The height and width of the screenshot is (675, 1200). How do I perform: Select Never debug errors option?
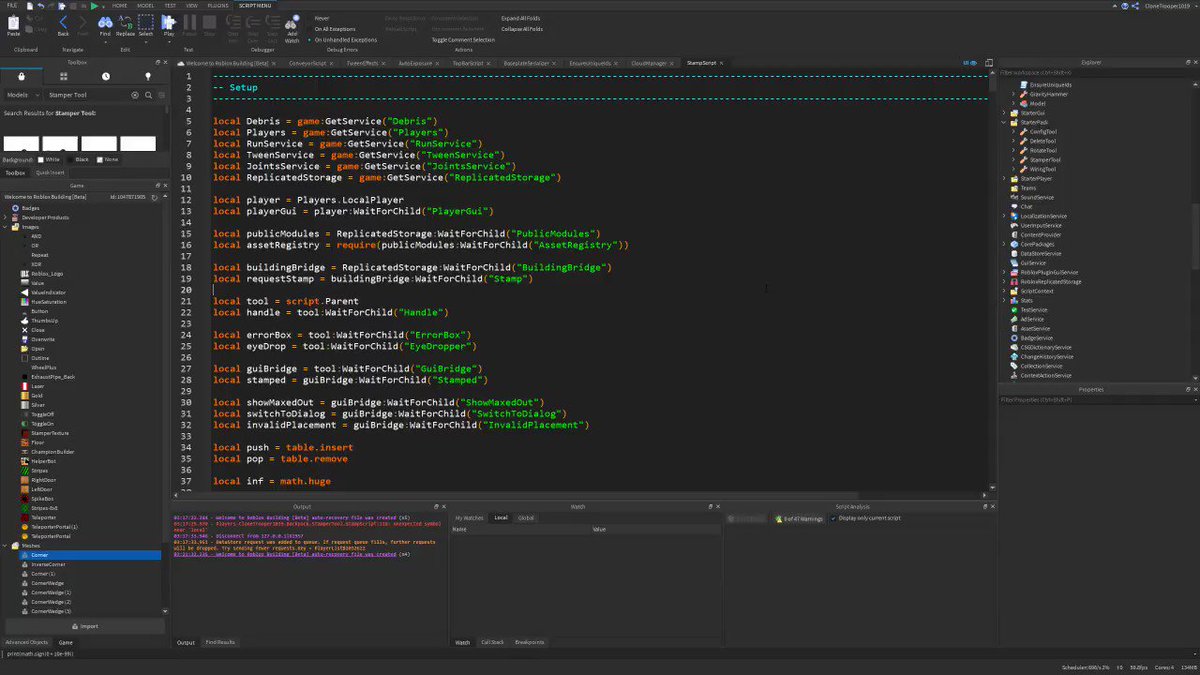(321, 18)
